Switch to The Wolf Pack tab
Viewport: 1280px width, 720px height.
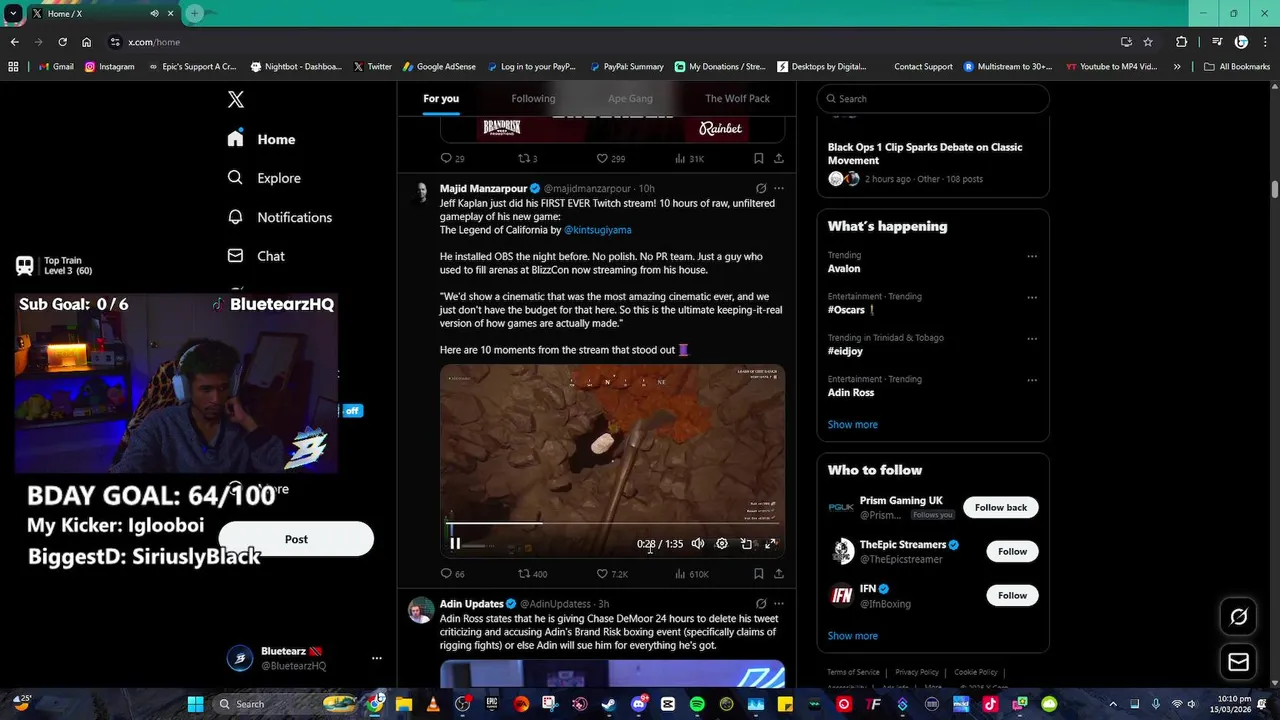pyautogui.click(x=737, y=99)
